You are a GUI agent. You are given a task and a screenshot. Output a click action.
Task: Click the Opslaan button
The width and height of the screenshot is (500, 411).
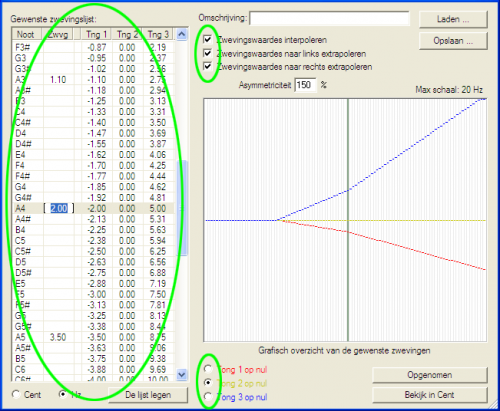453,41
